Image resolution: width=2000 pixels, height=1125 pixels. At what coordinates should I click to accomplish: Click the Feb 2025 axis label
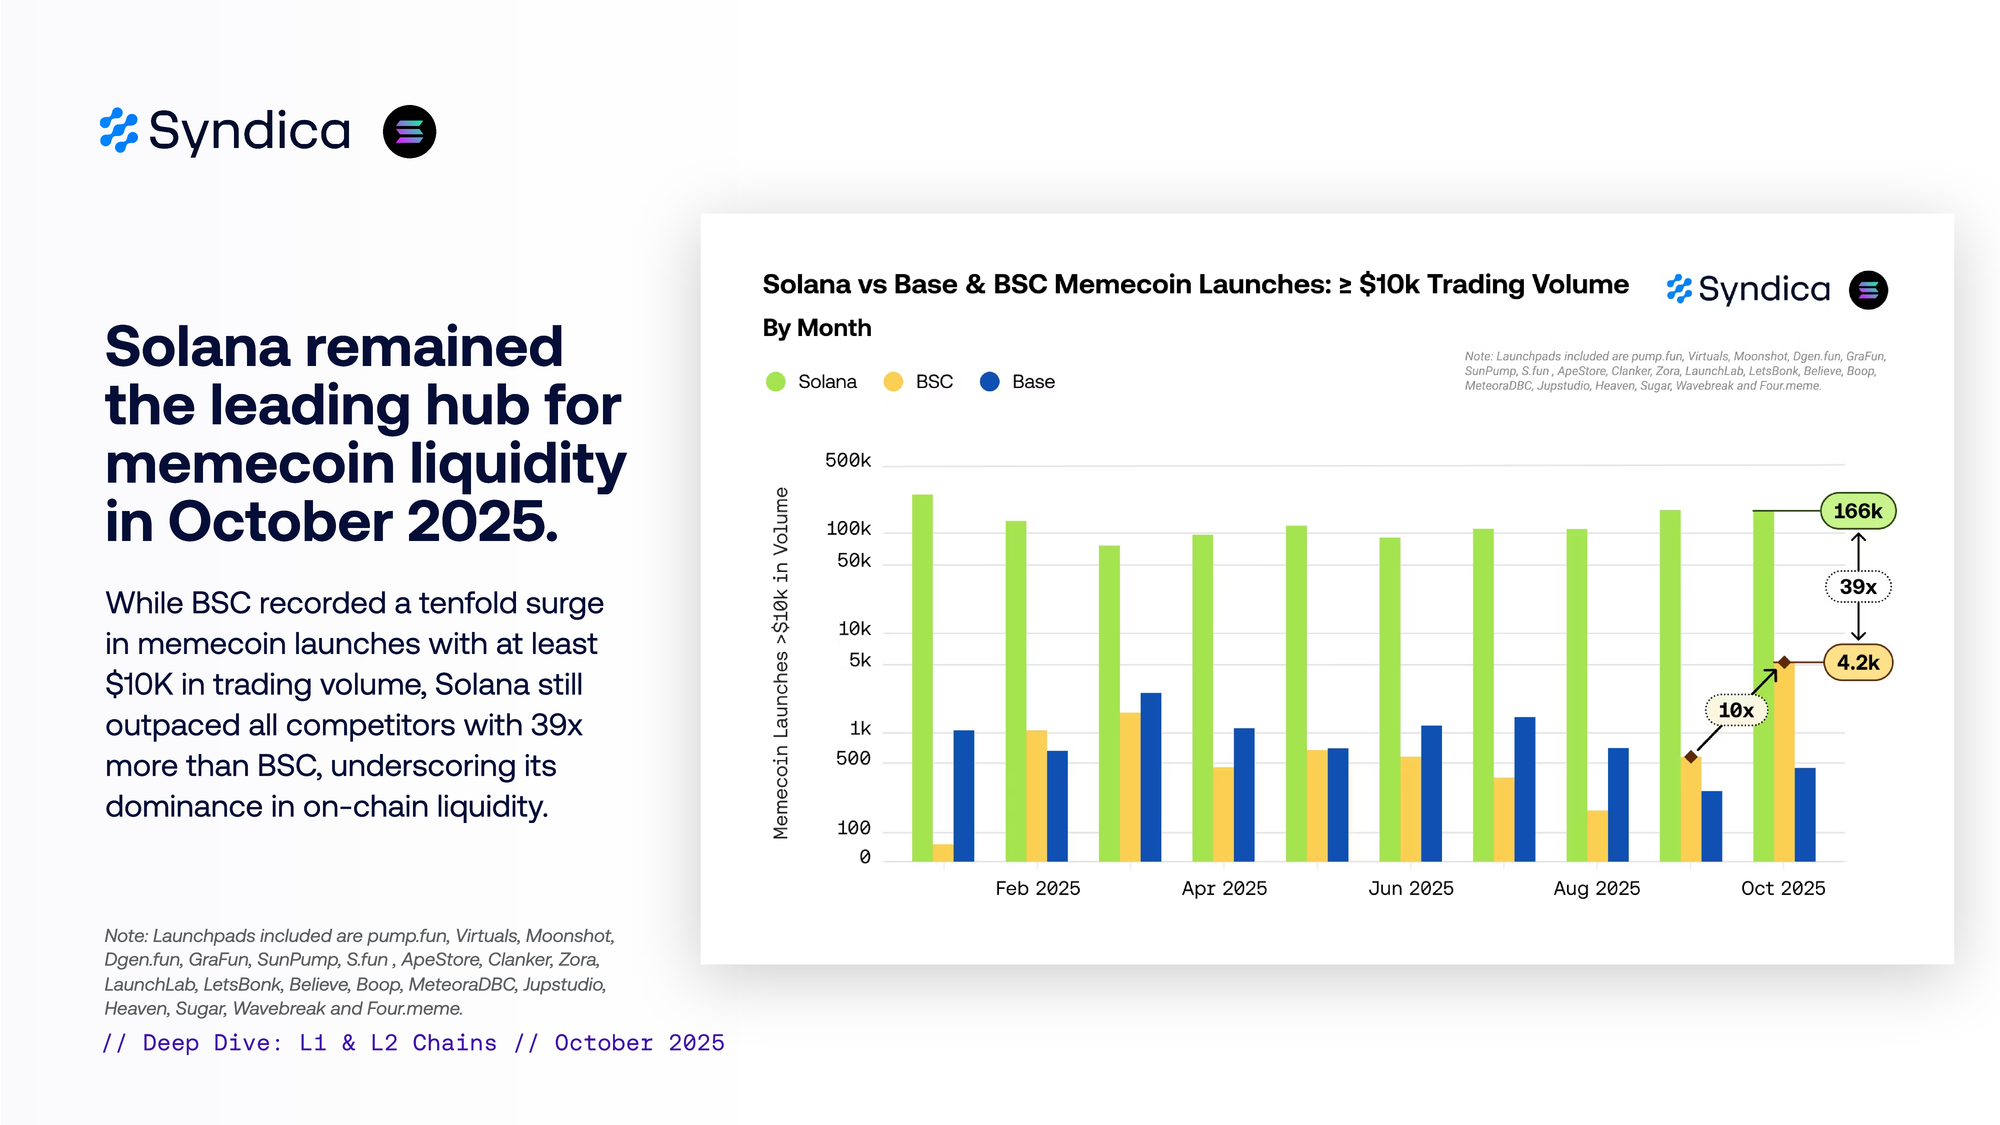tap(1037, 888)
